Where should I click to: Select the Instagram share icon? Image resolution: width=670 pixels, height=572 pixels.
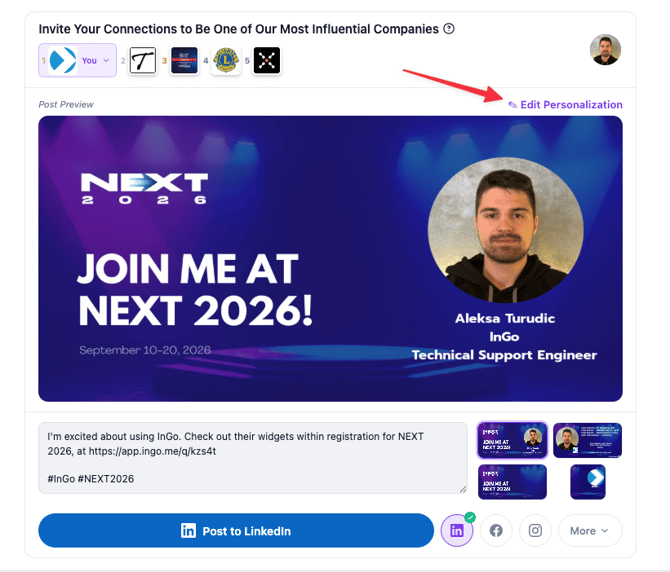click(535, 531)
